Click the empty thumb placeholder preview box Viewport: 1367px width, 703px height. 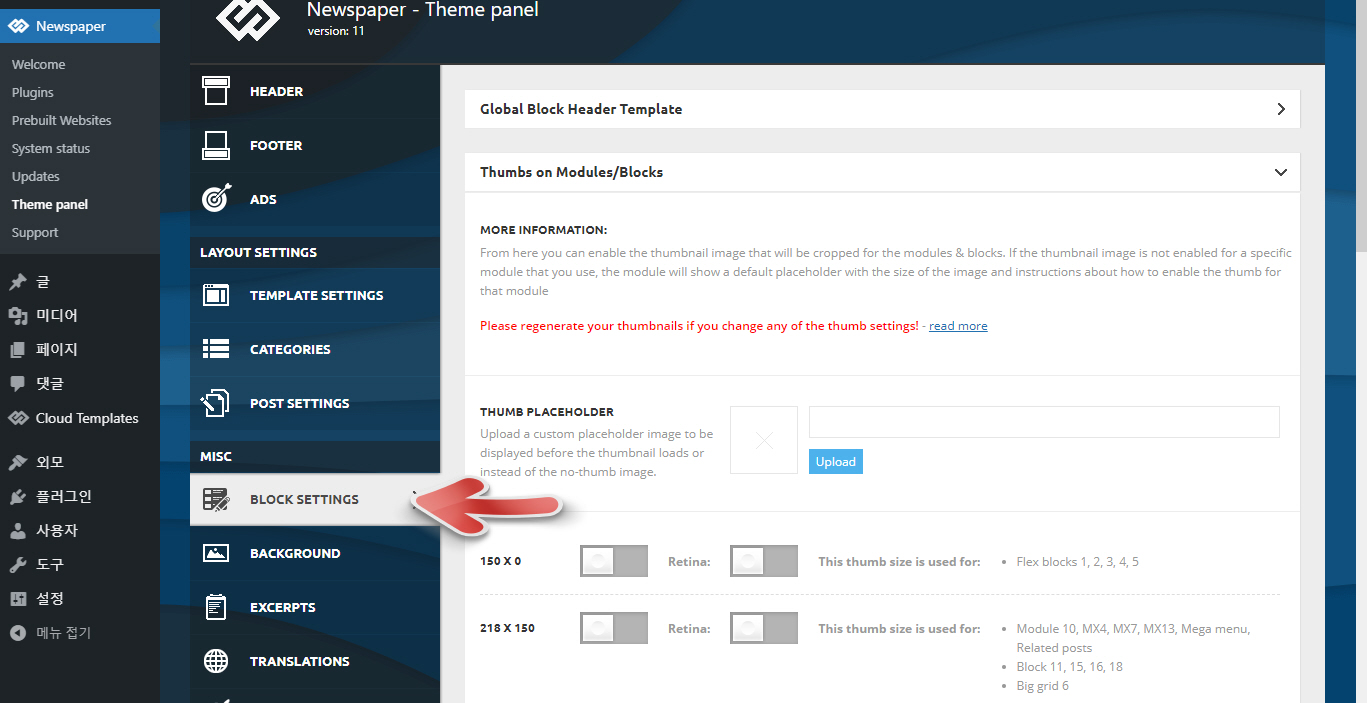(764, 440)
